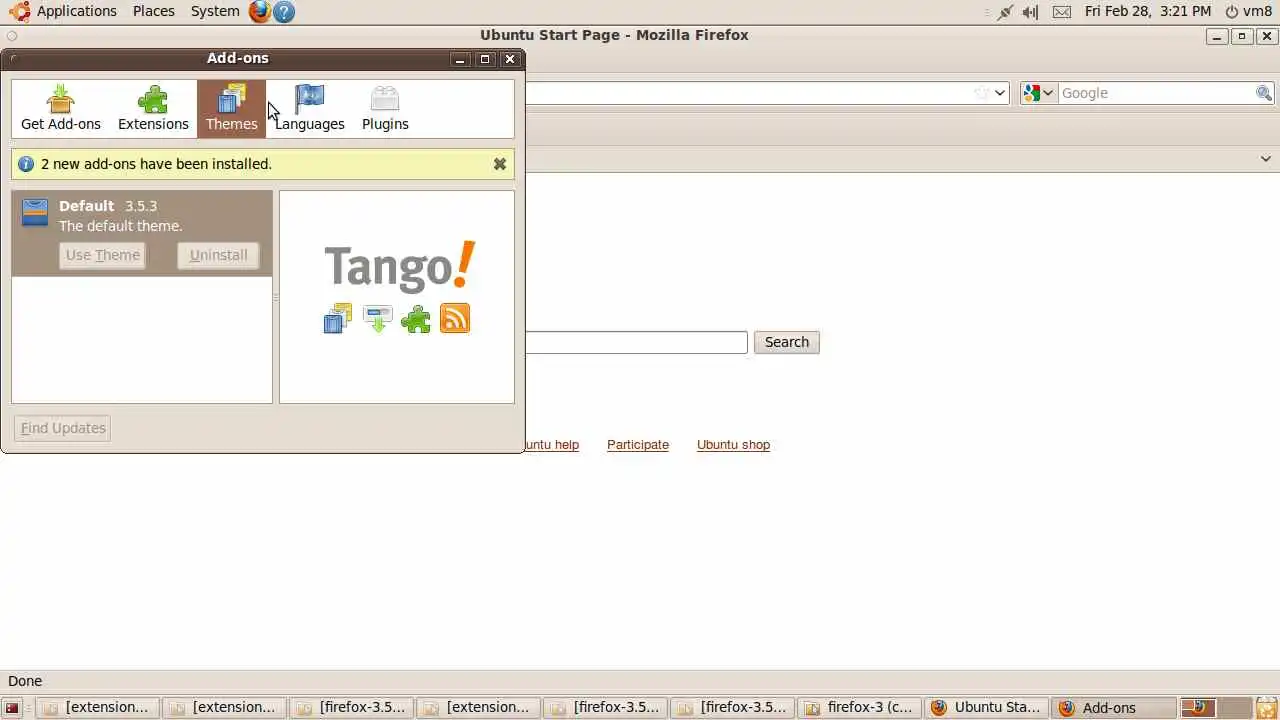The image size is (1280, 720).
Task: Click the Show Desktop icon in bottom panel
Action: 11,708
